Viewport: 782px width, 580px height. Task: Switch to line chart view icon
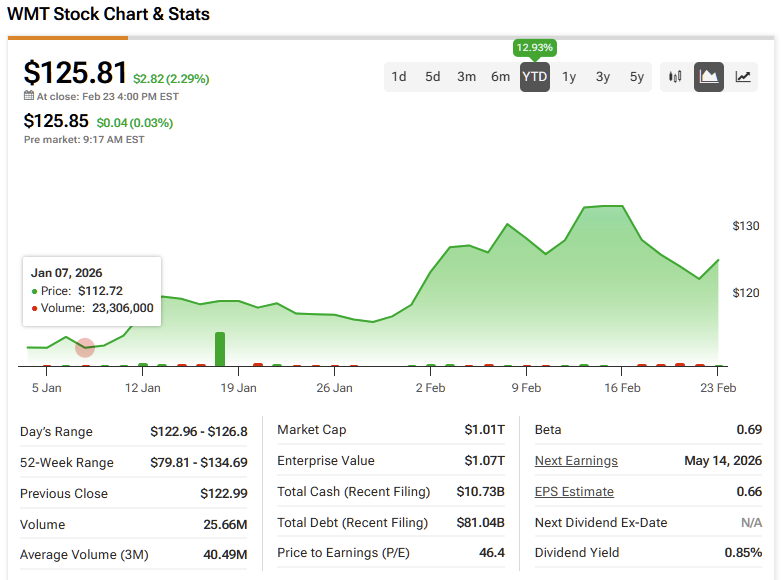click(x=743, y=77)
